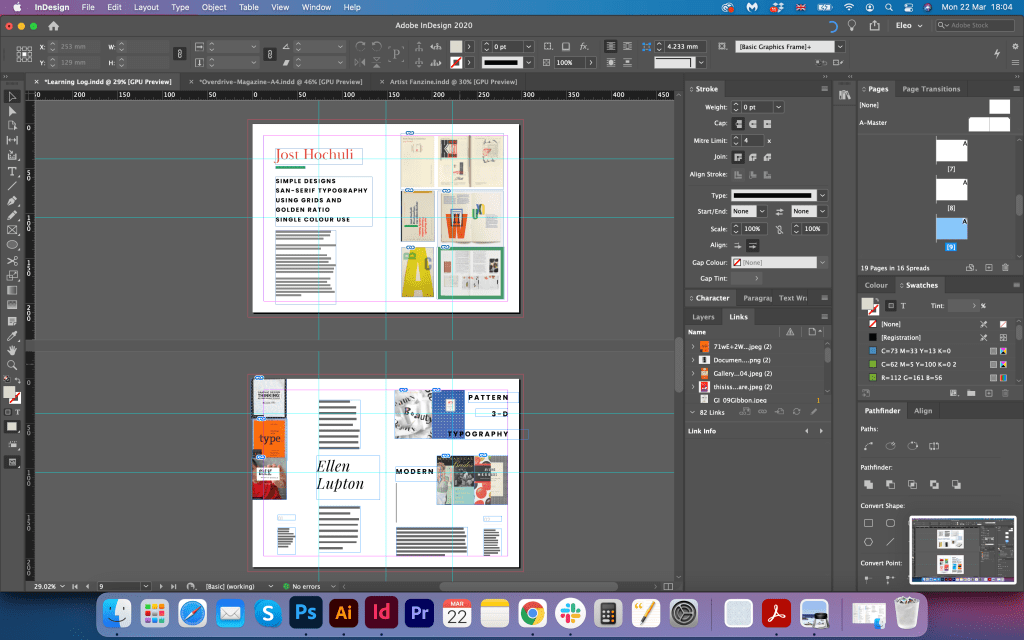Viewport: 1024px width, 640px height.
Task: Click the Round Cap icon in Stroke panel
Action: tap(752, 123)
